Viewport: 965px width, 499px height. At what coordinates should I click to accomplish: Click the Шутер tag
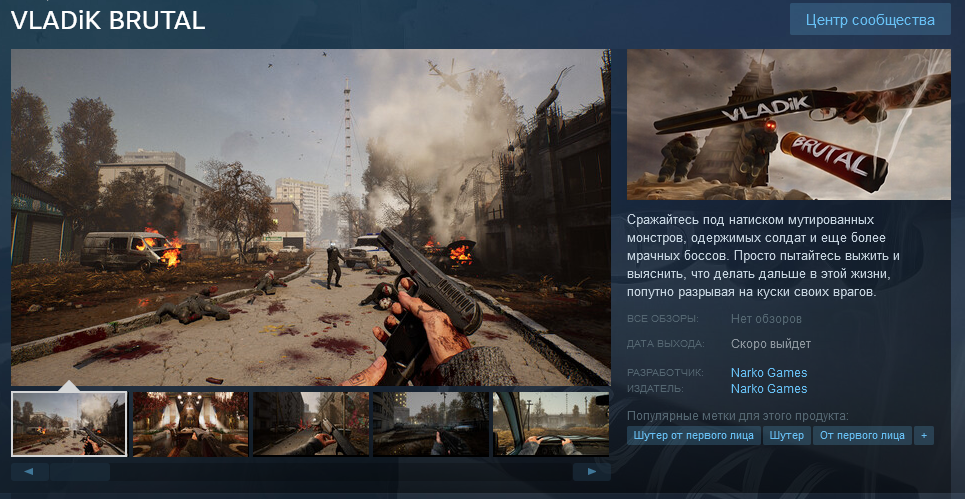787,436
